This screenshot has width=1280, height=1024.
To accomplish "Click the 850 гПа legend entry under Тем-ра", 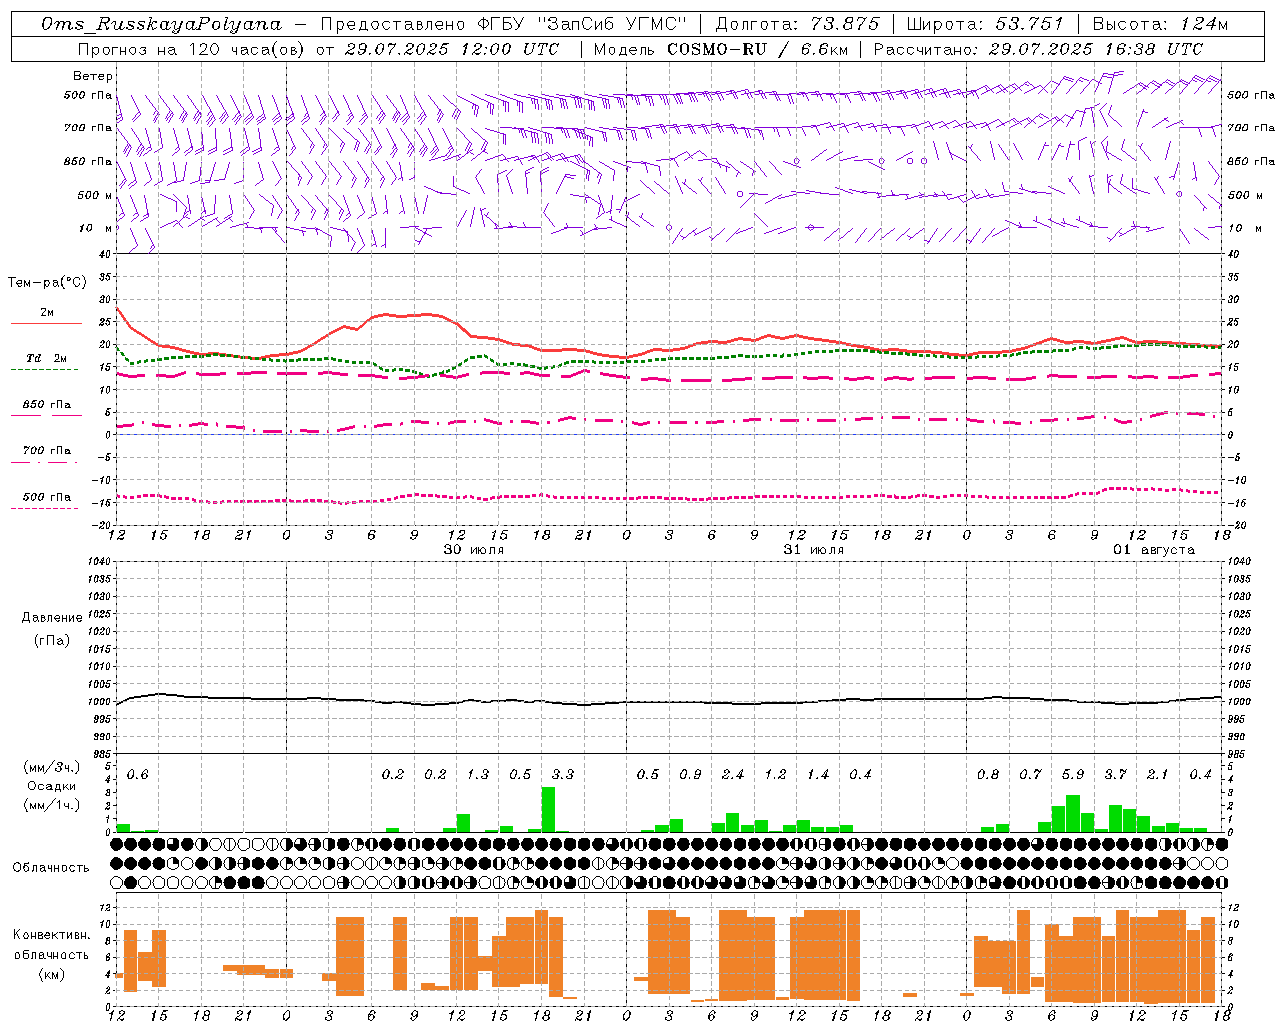I will [47, 405].
